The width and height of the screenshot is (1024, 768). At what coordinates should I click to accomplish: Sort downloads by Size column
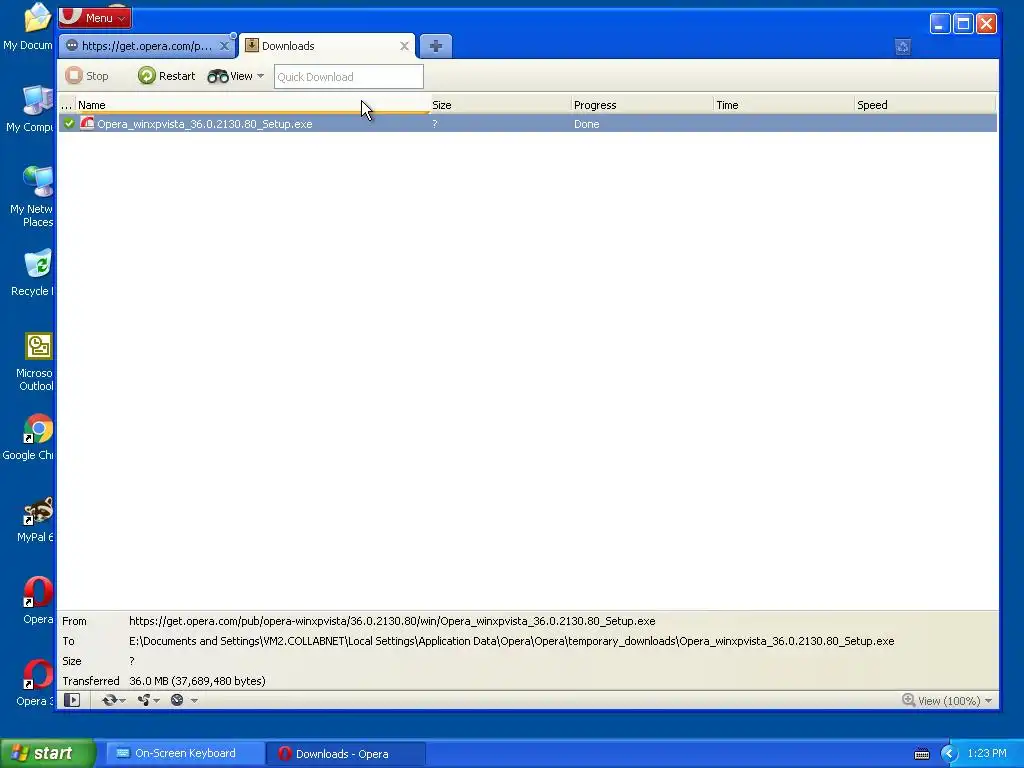click(x=500, y=104)
